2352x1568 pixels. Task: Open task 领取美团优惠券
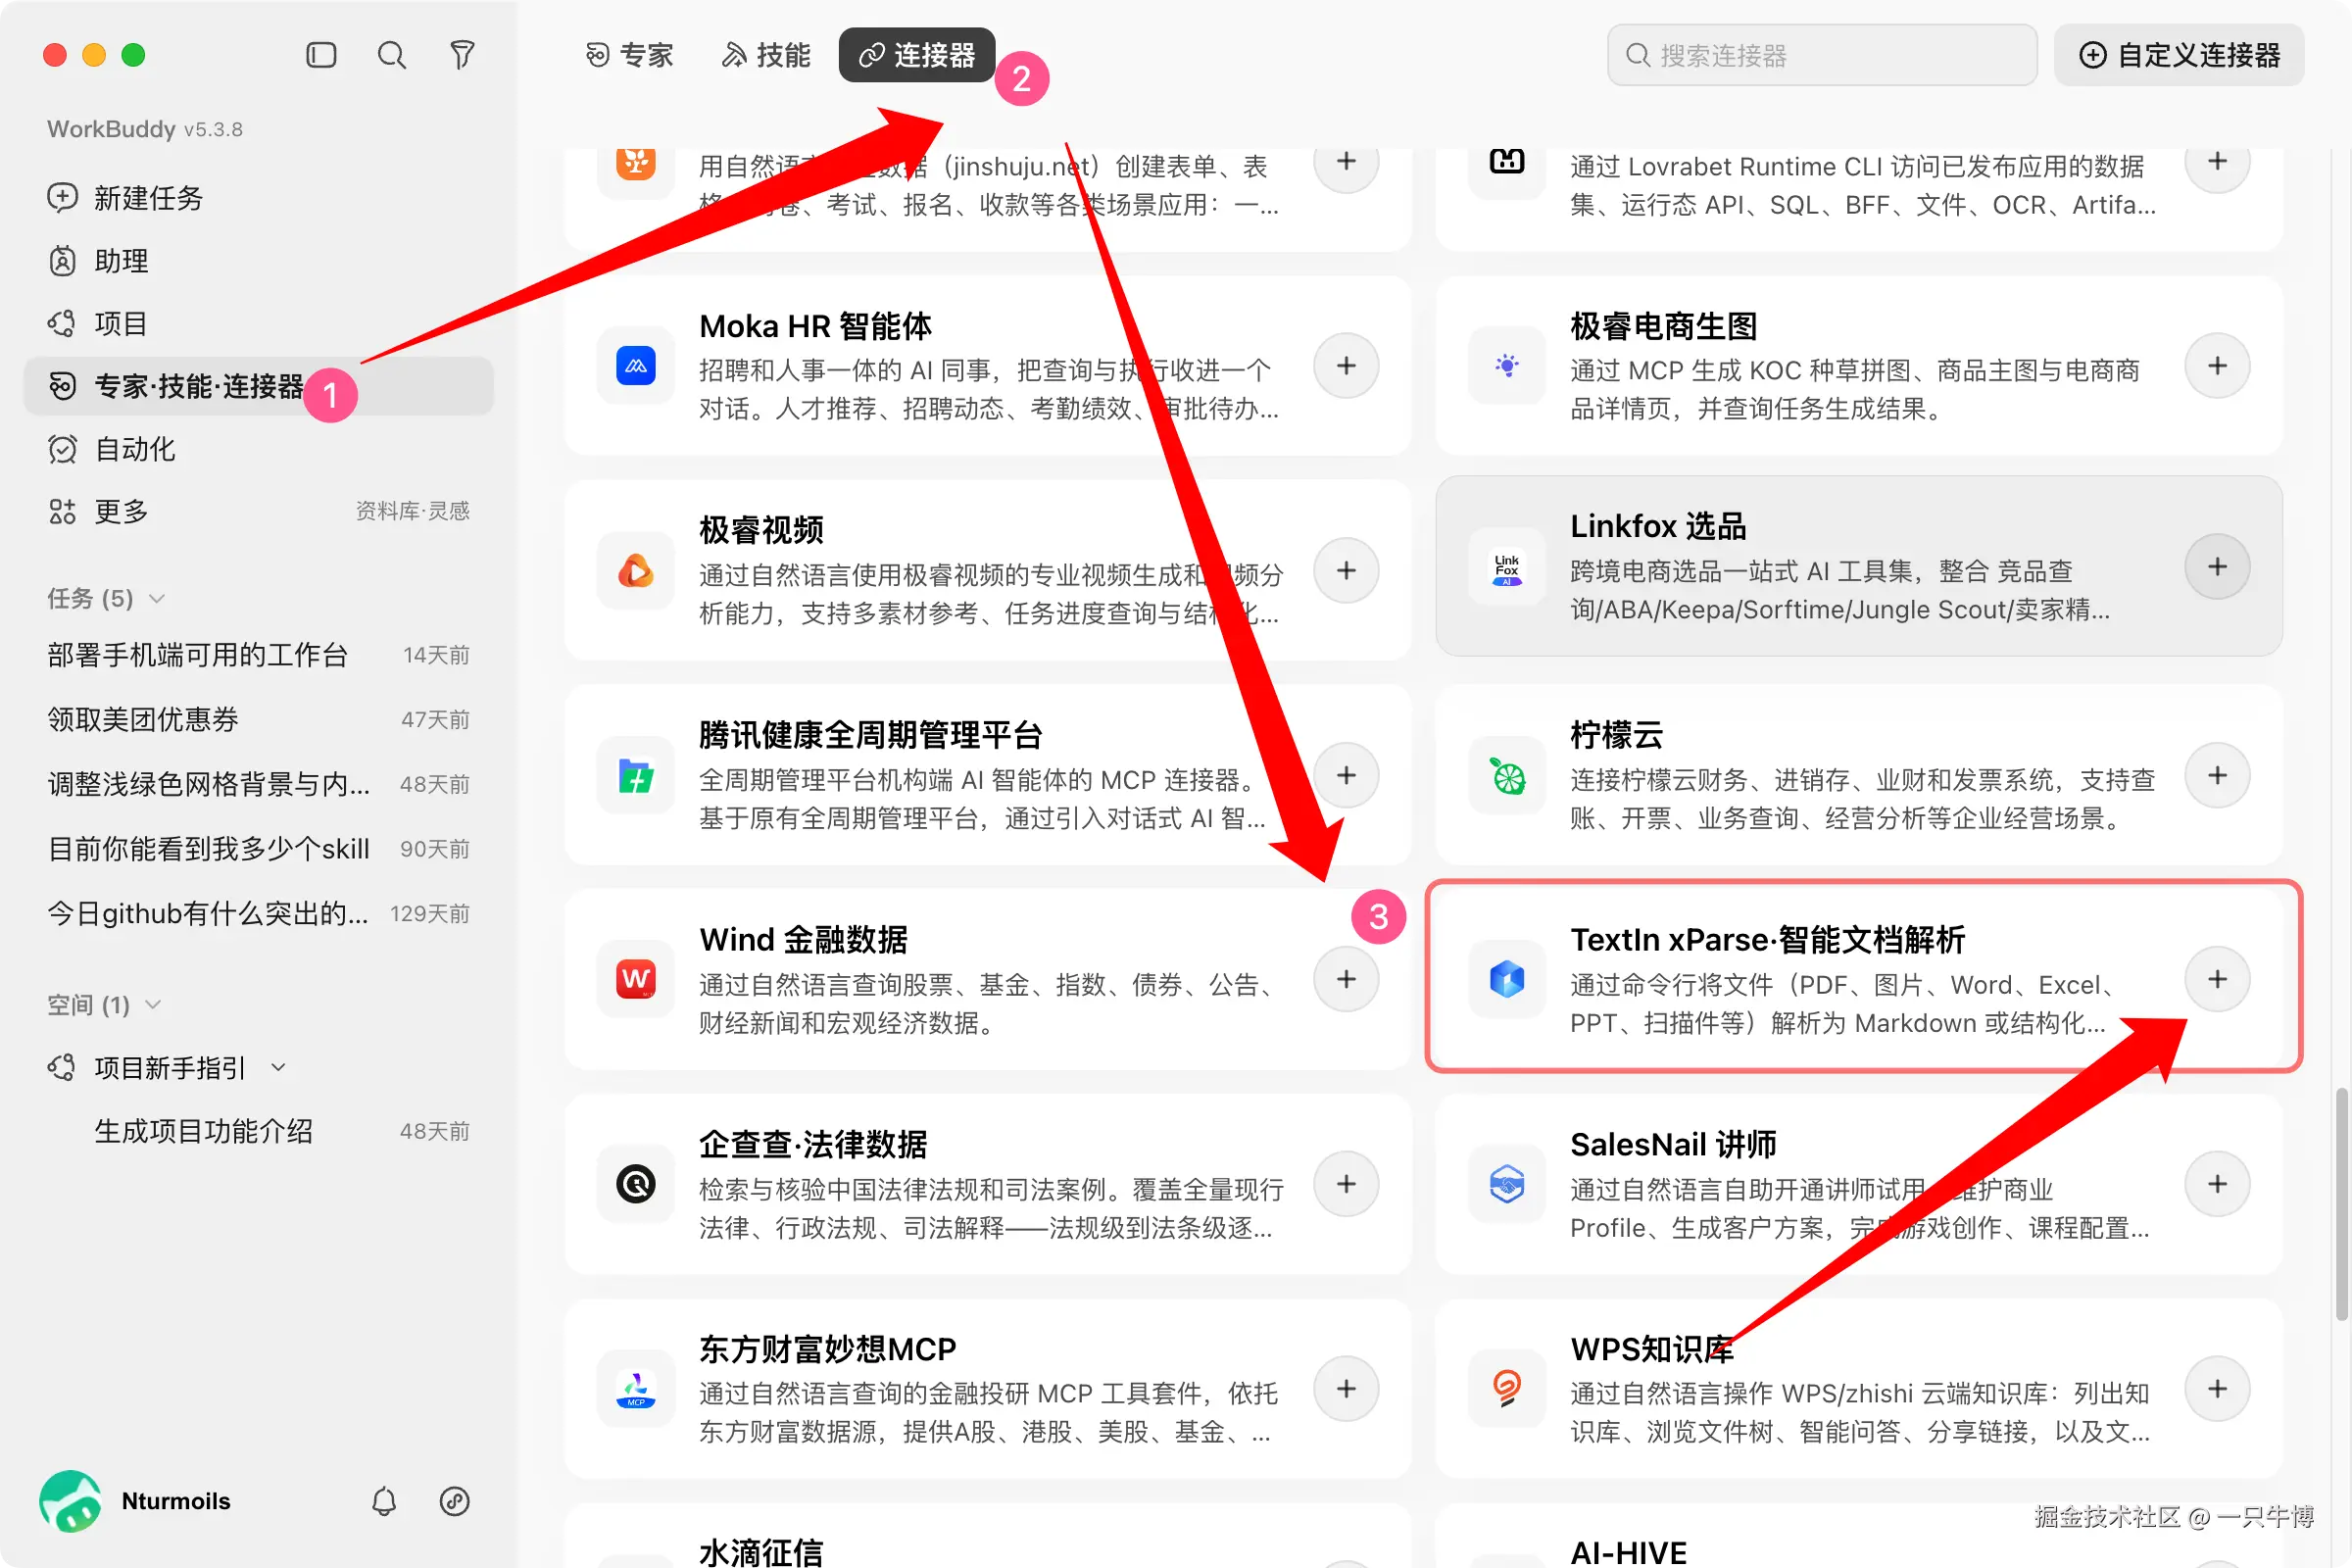(259, 720)
